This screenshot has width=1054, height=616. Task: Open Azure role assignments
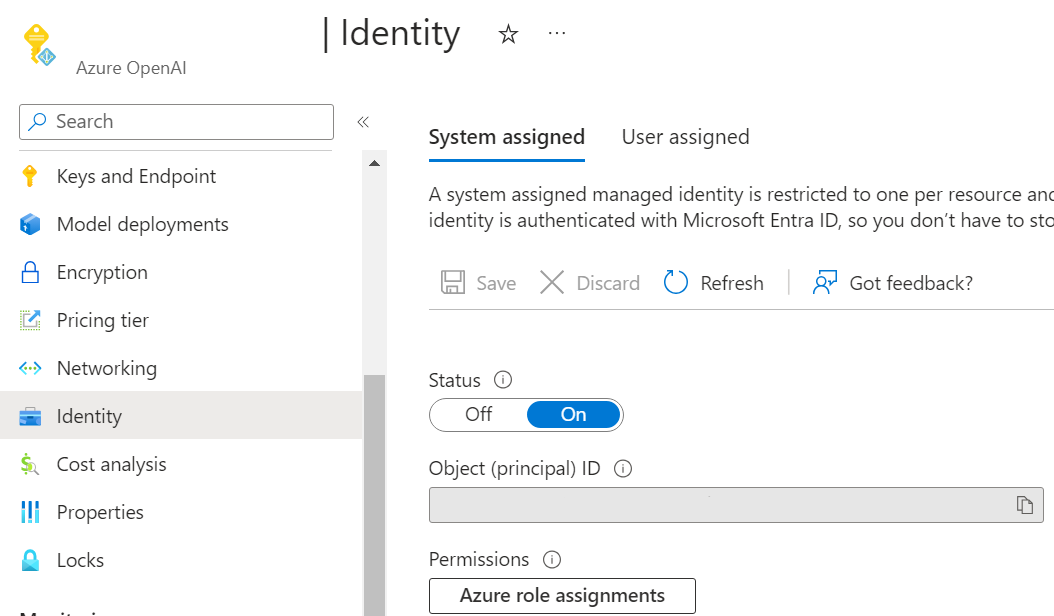click(562, 595)
